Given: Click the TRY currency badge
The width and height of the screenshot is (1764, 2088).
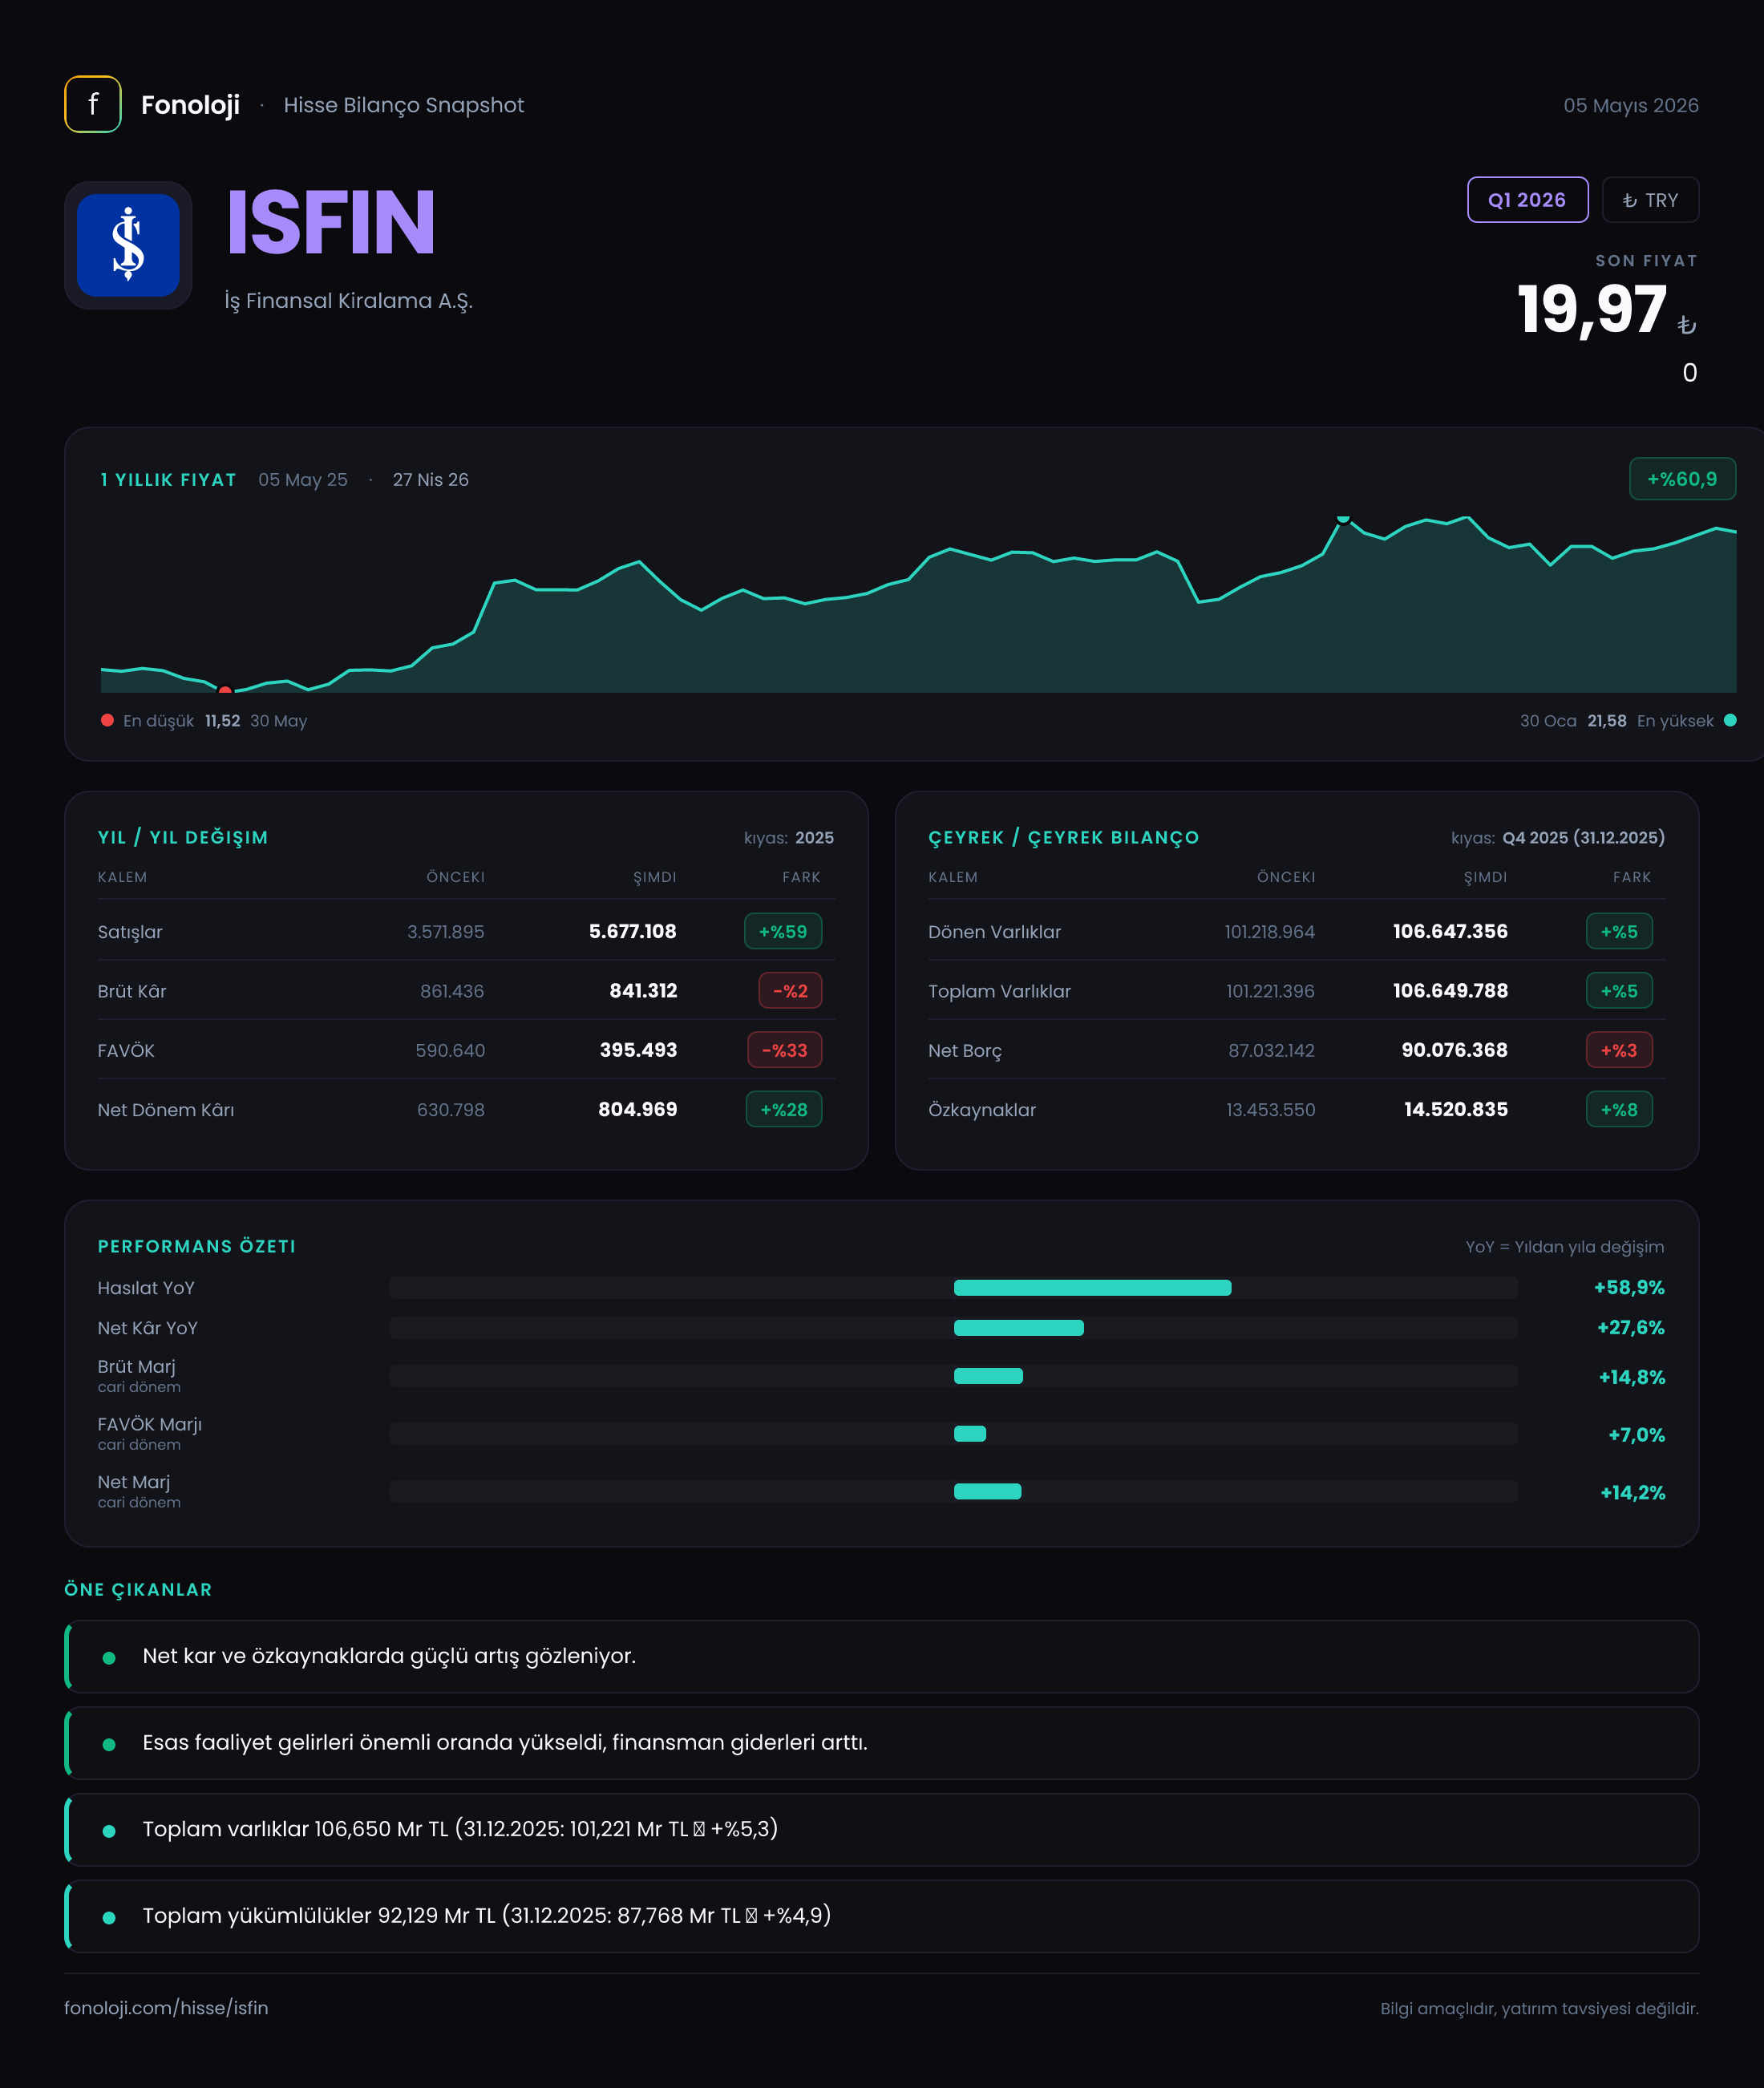Looking at the screenshot, I should 1650,200.
